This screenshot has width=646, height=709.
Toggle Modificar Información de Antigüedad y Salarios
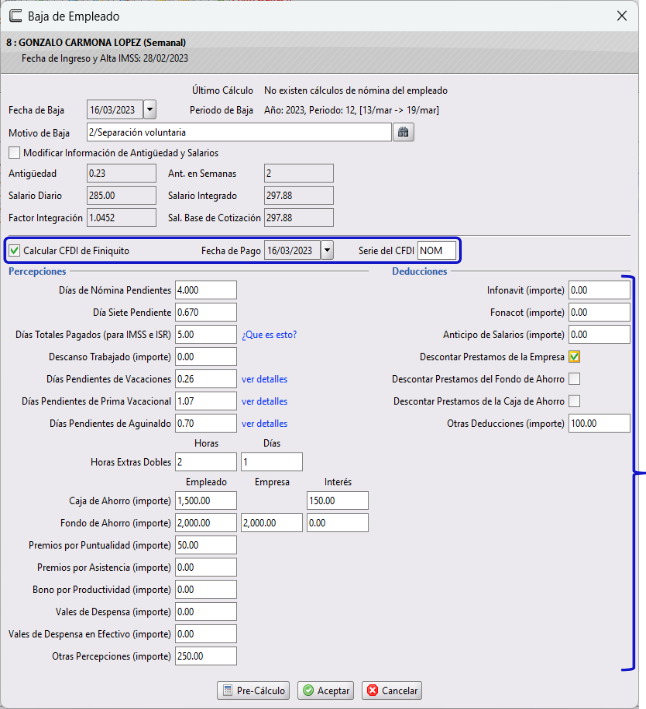[14, 153]
